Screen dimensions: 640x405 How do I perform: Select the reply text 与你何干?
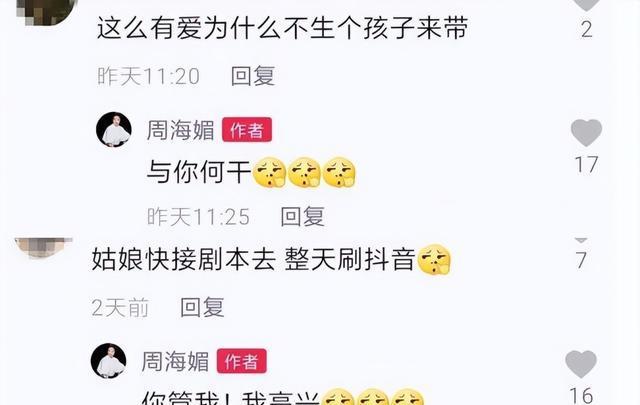click(x=199, y=172)
